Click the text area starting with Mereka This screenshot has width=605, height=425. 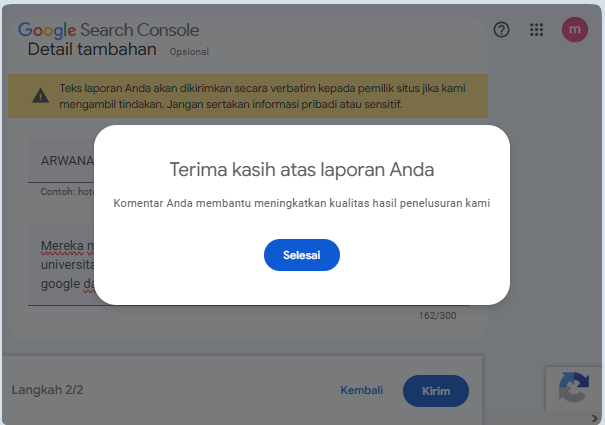pos(61,265)
